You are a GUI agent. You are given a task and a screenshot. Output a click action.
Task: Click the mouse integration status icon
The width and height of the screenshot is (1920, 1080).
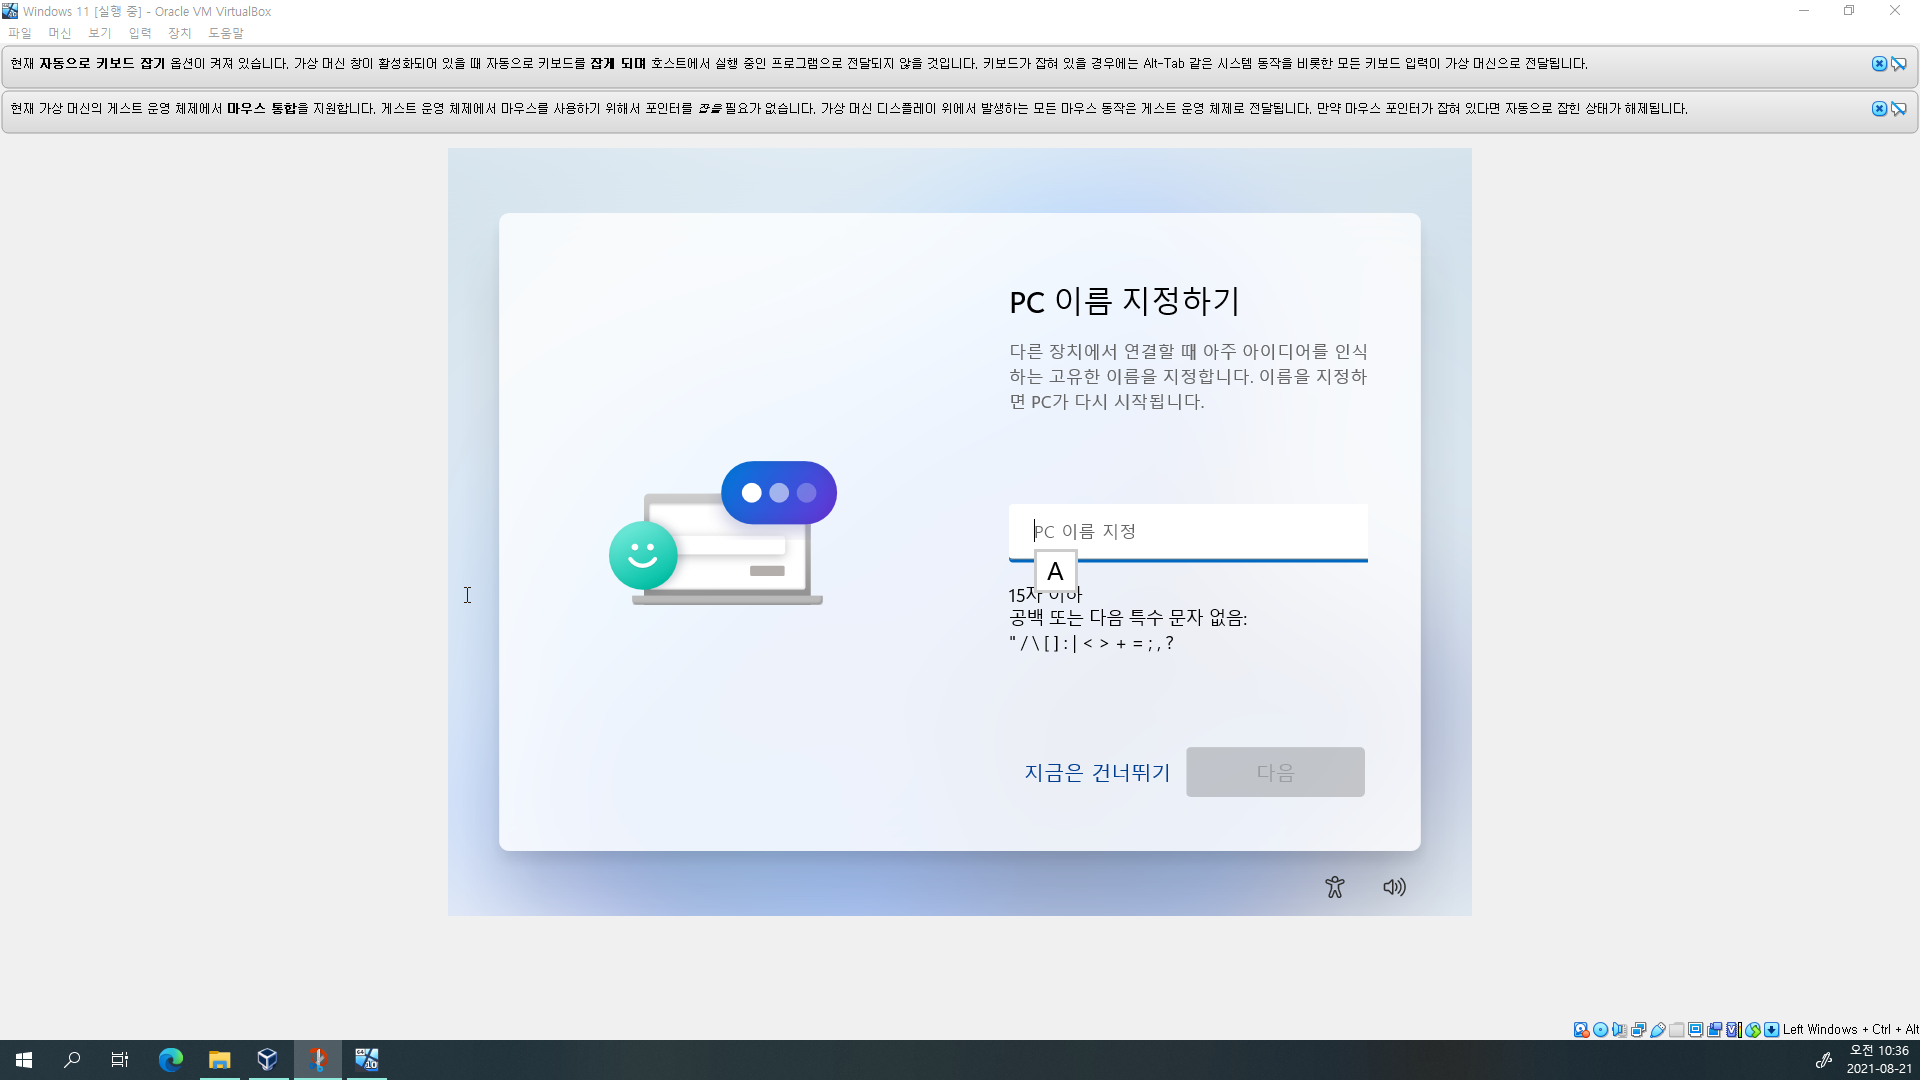(x=1753, y=1030)
